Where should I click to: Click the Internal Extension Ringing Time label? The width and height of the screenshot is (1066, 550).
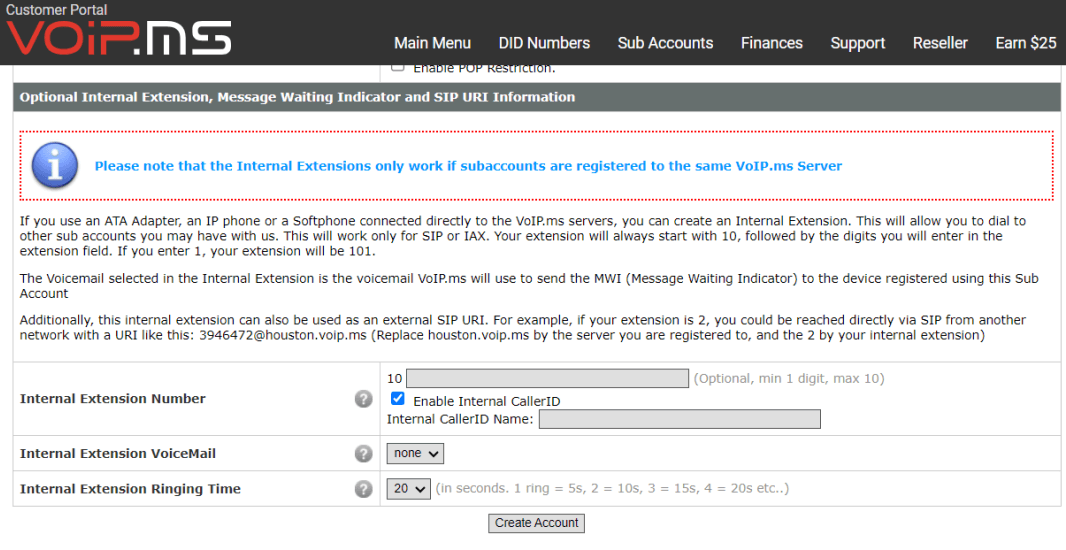[x=131, y=489]
